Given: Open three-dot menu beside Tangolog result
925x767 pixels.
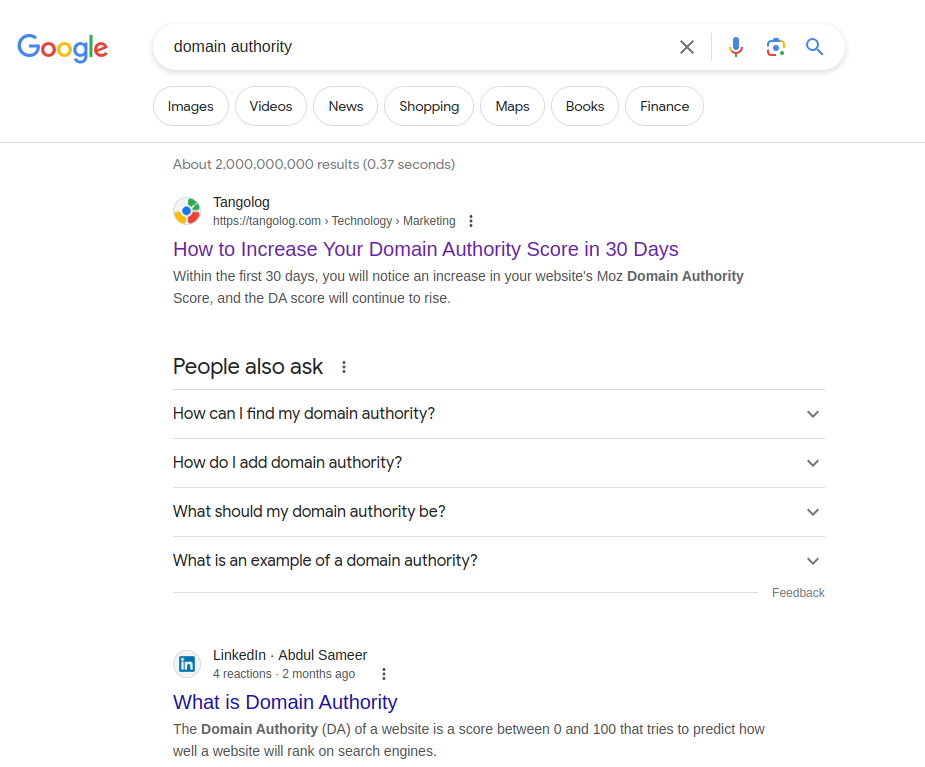Looking at the screenshot, I should pyautogui.click(x=471, y=221).
